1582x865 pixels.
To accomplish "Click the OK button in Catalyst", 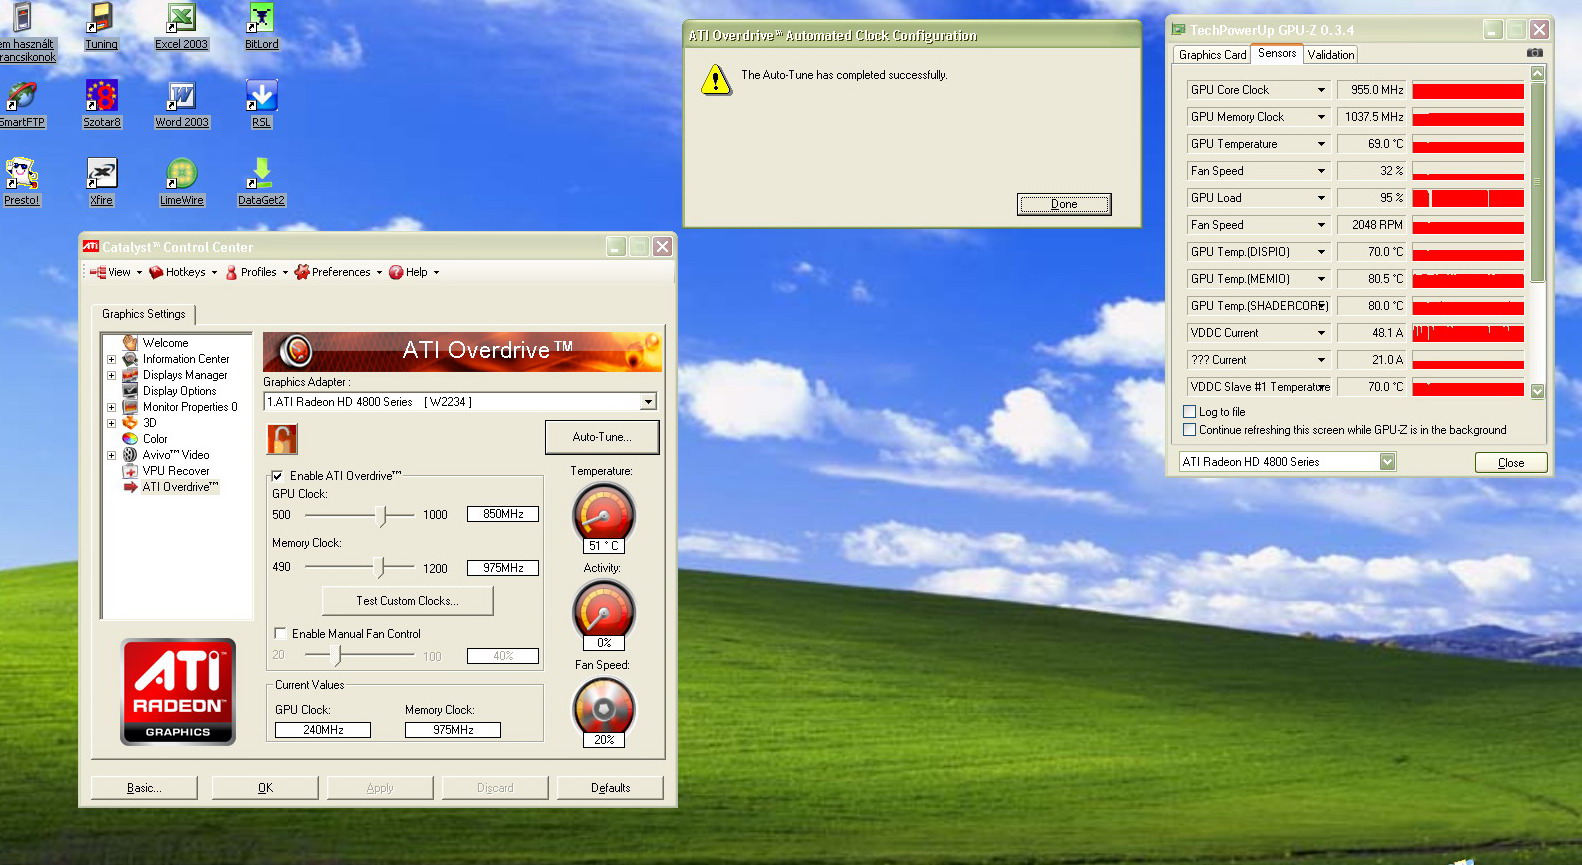I will (x=265, y=788).
